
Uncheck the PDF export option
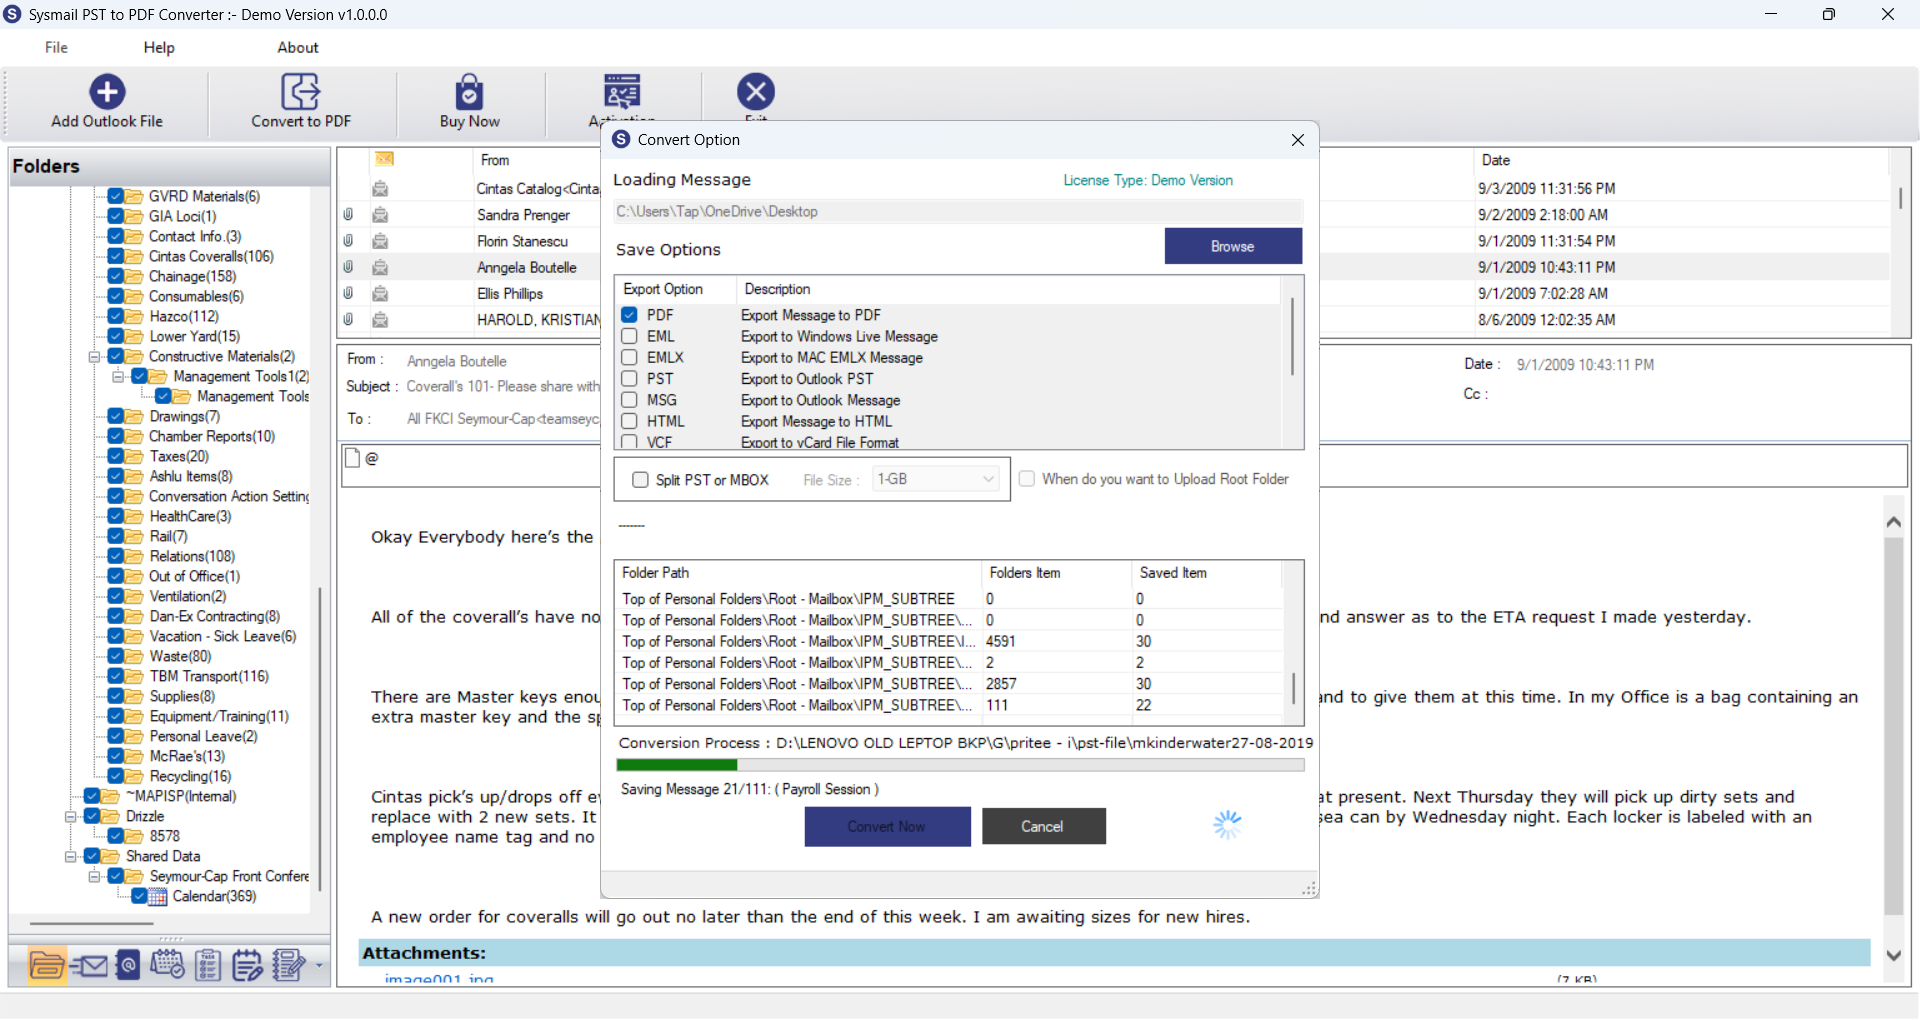coord(629,315)
